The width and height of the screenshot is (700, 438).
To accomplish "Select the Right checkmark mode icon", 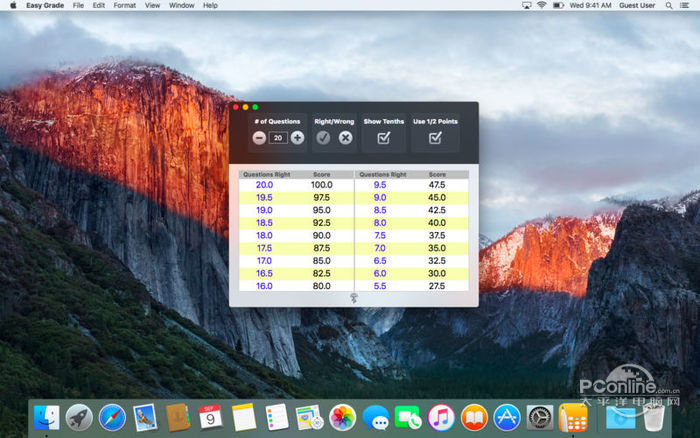I will (323, 138).
